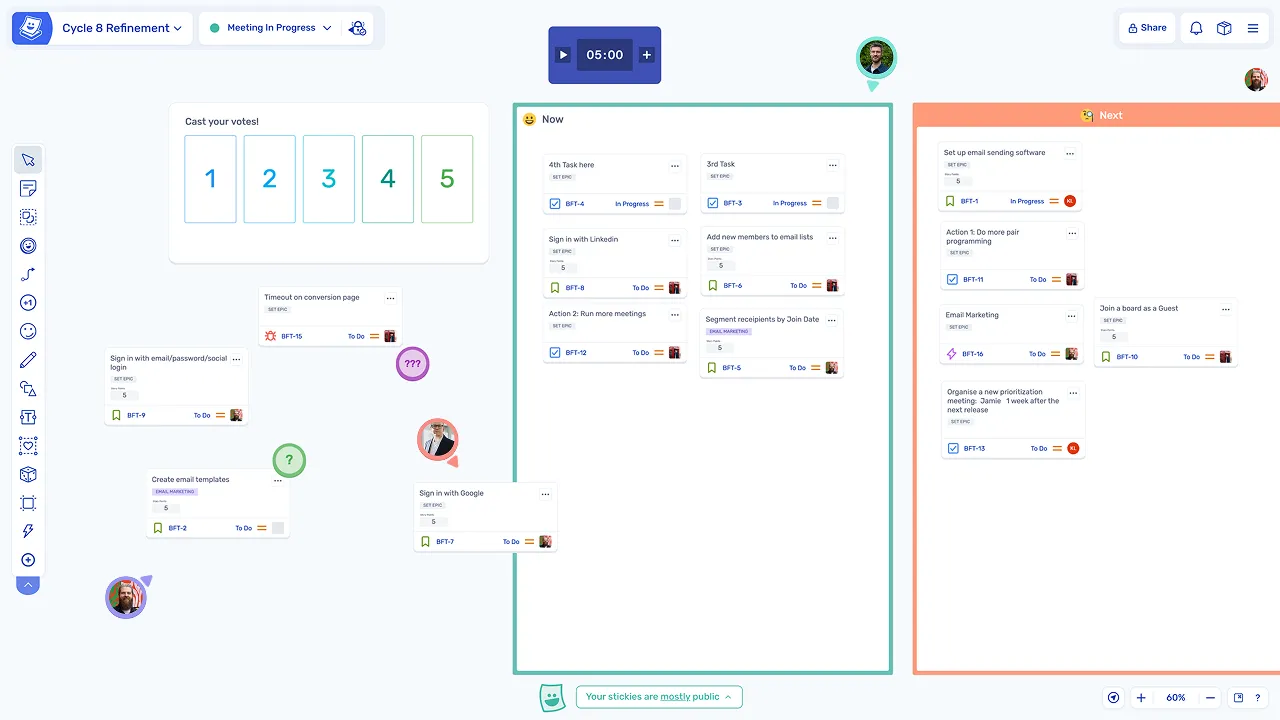Expand the Meeting In Progress status dropdown
Image resolution: width=1280 pixels, height=720 pixels.
tap(270, 28)
